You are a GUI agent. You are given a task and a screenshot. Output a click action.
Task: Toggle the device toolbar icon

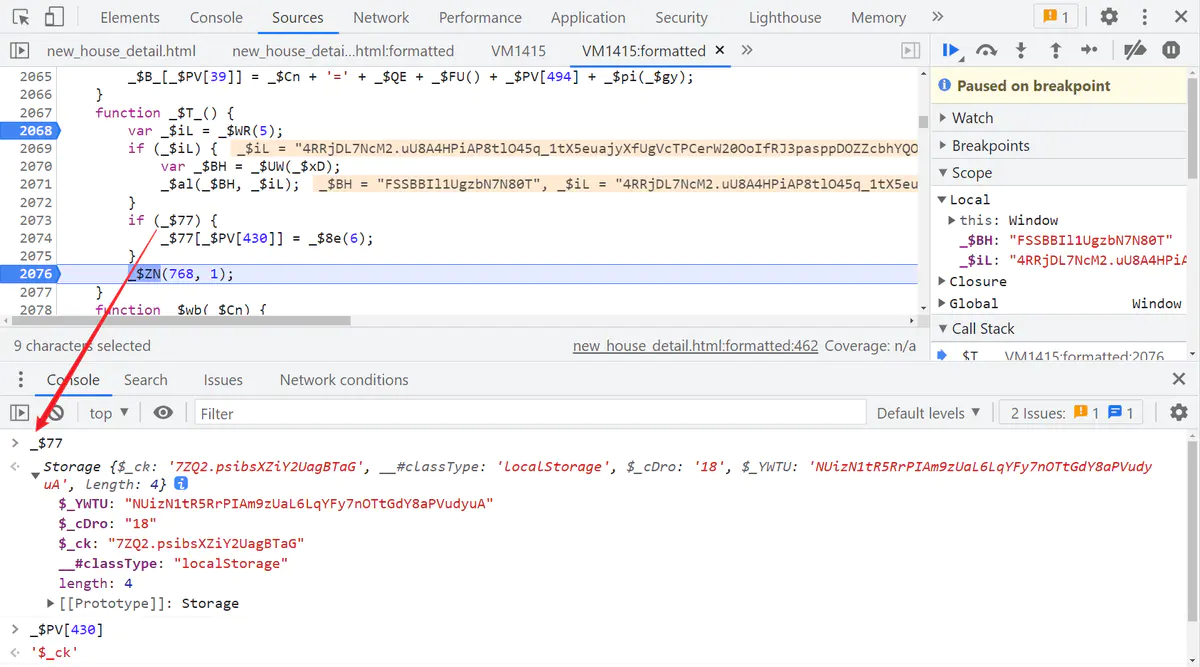coord(54,17)
